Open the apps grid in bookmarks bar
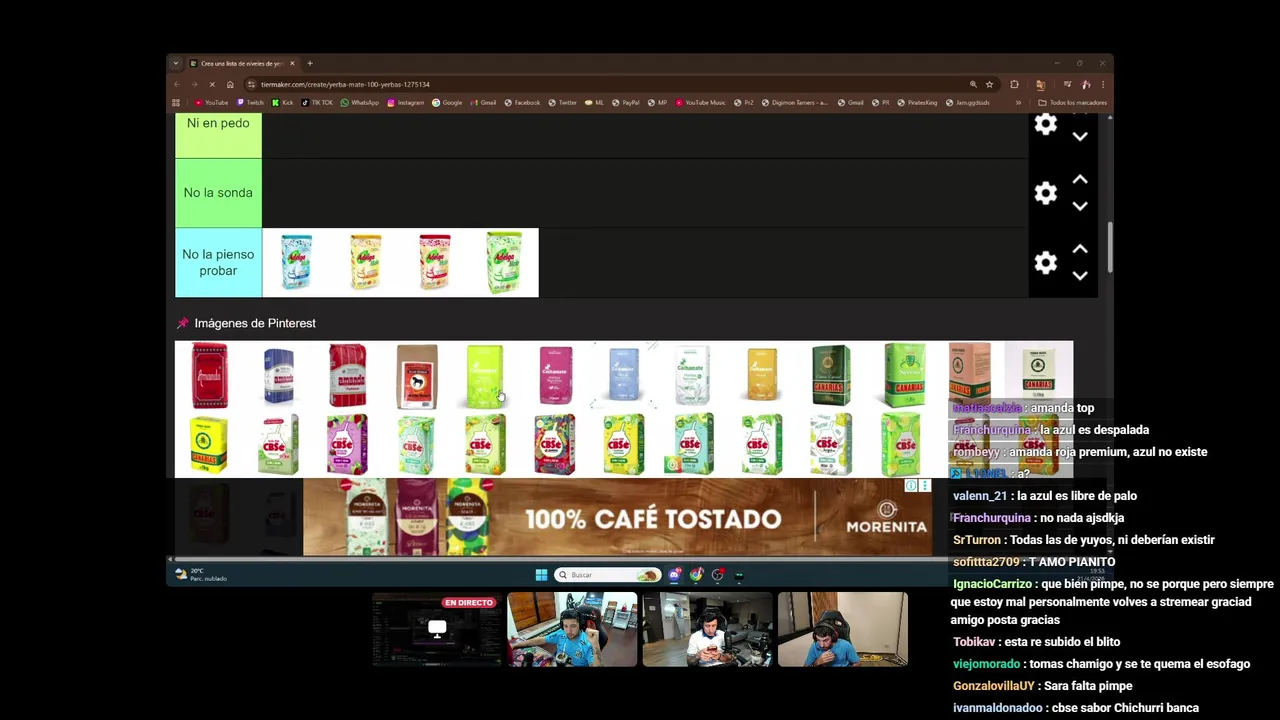The width and height of the screenshot is (1280, 720). tap(176, 102)
